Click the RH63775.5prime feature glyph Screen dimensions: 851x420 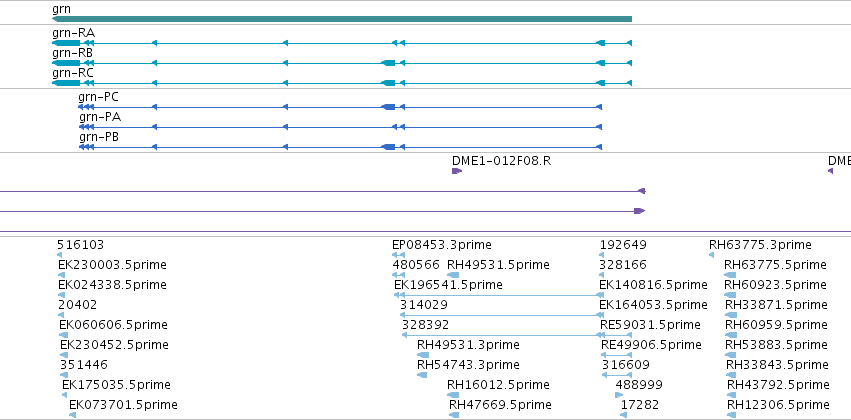730,275
